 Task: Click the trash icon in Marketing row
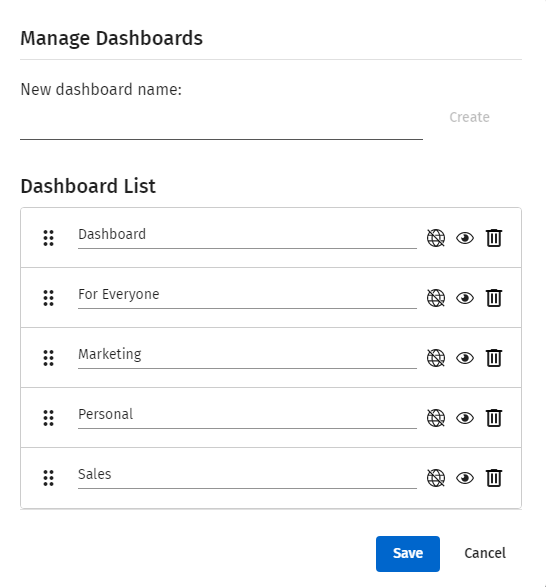(494, 358)
